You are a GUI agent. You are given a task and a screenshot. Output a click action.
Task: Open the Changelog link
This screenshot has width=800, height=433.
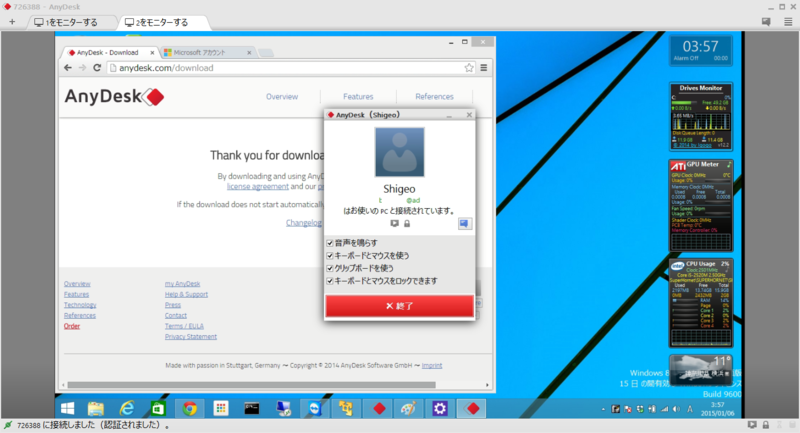pos(304,223)
